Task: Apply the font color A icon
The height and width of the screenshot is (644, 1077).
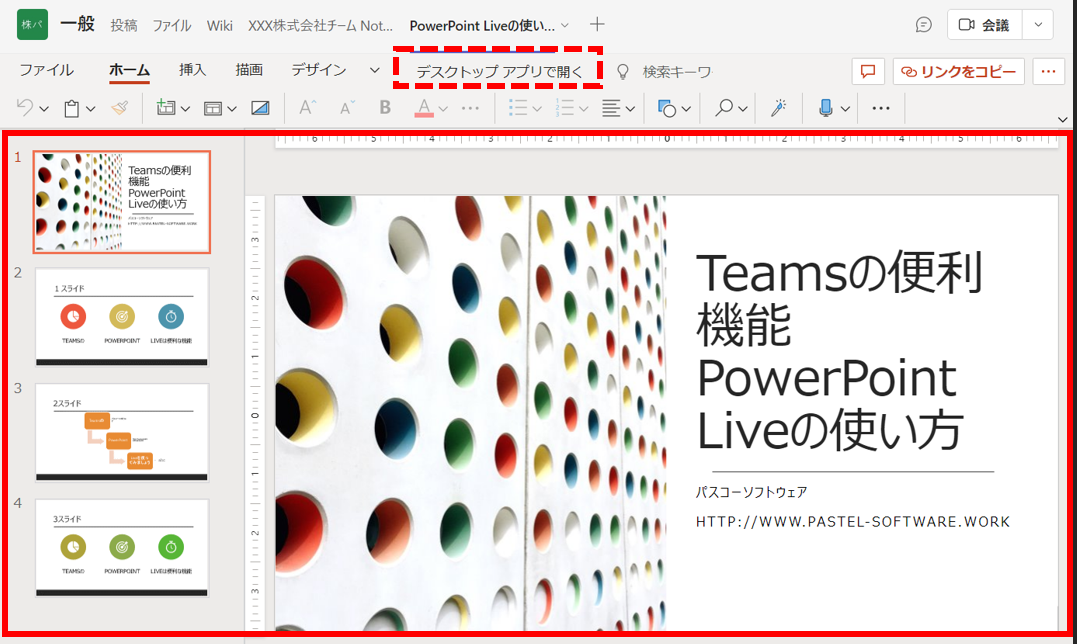Action: coord(424,108)
